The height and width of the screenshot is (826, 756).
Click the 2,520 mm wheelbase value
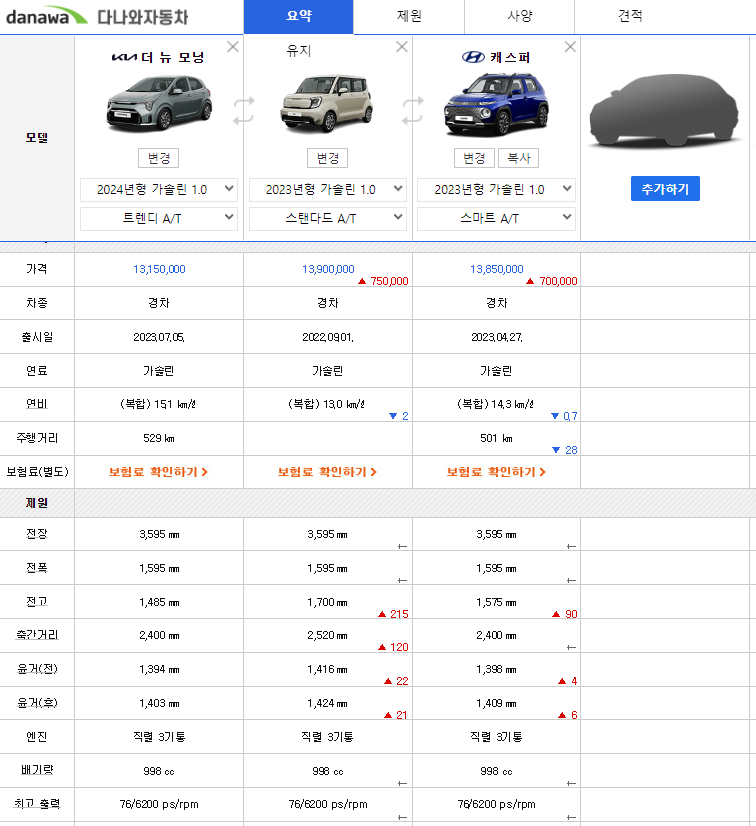tap(327, 635)
